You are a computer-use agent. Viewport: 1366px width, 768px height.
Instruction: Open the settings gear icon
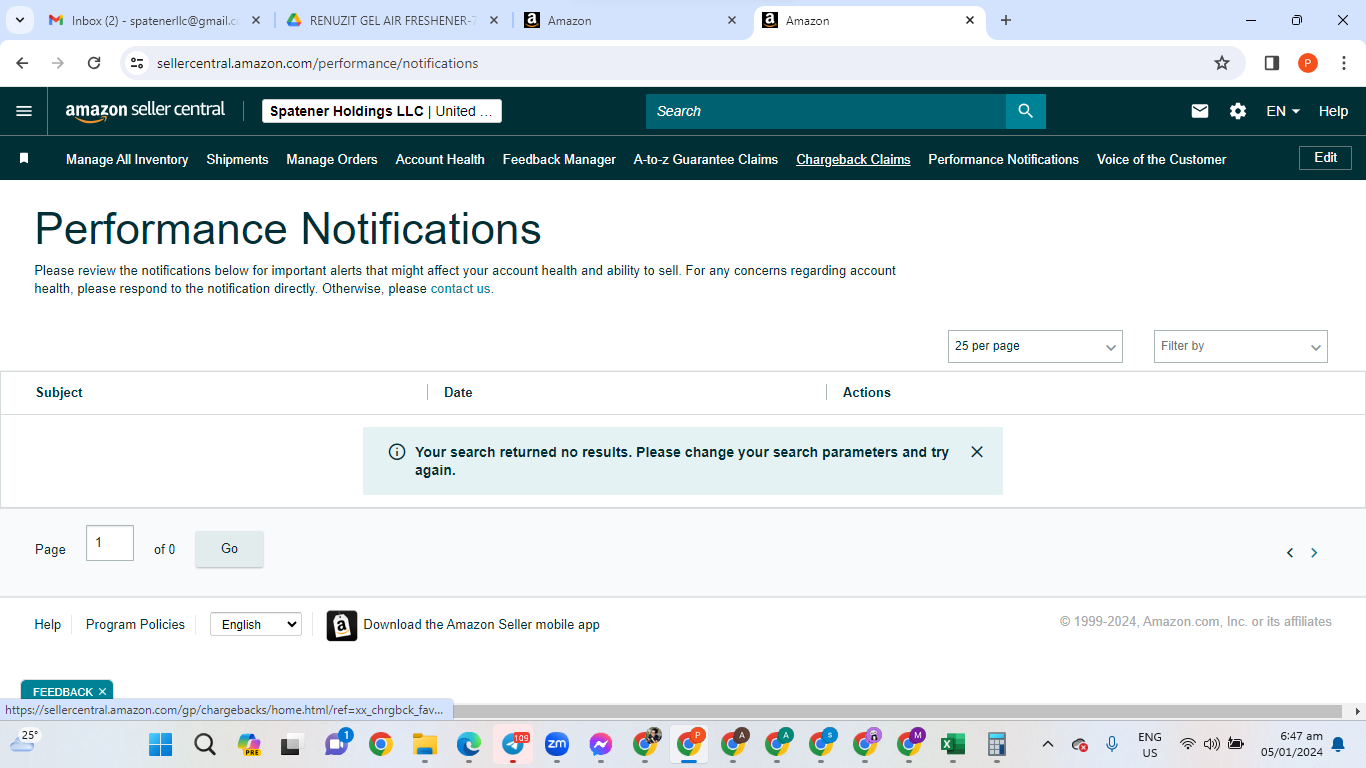[x=1238, y=111]
